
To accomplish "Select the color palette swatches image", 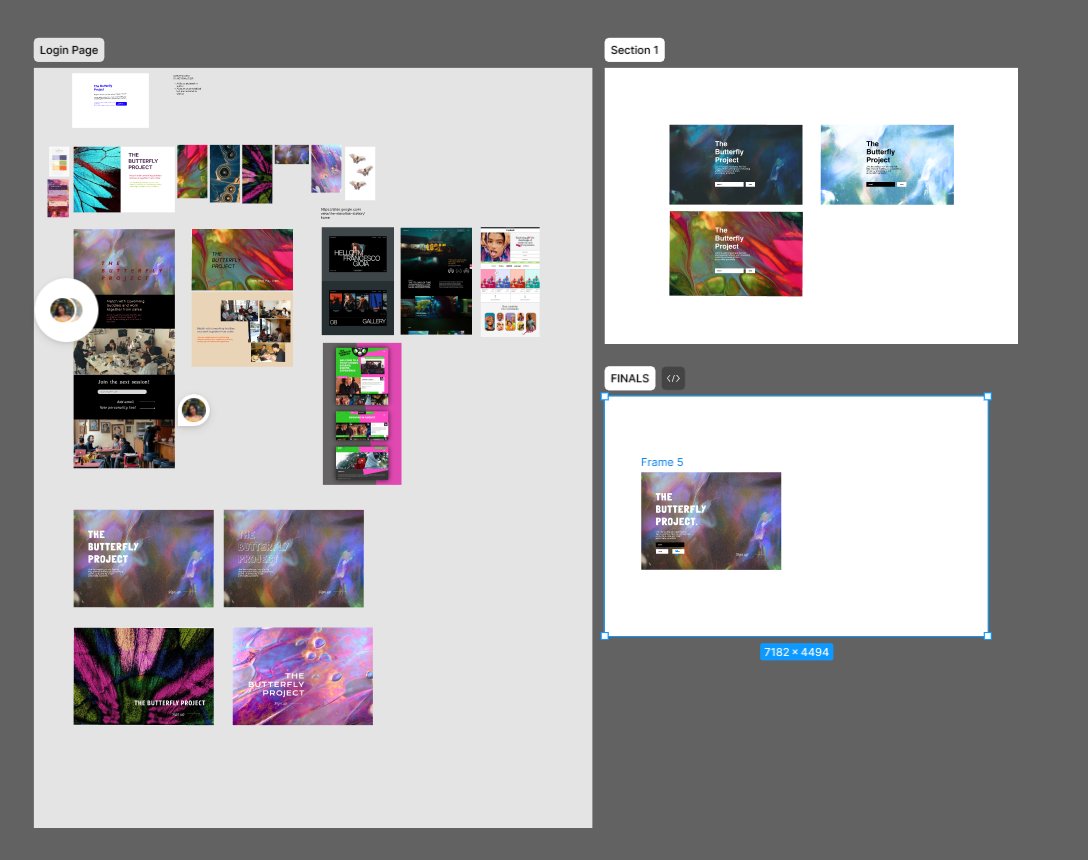I will click(x=59, y=161).
